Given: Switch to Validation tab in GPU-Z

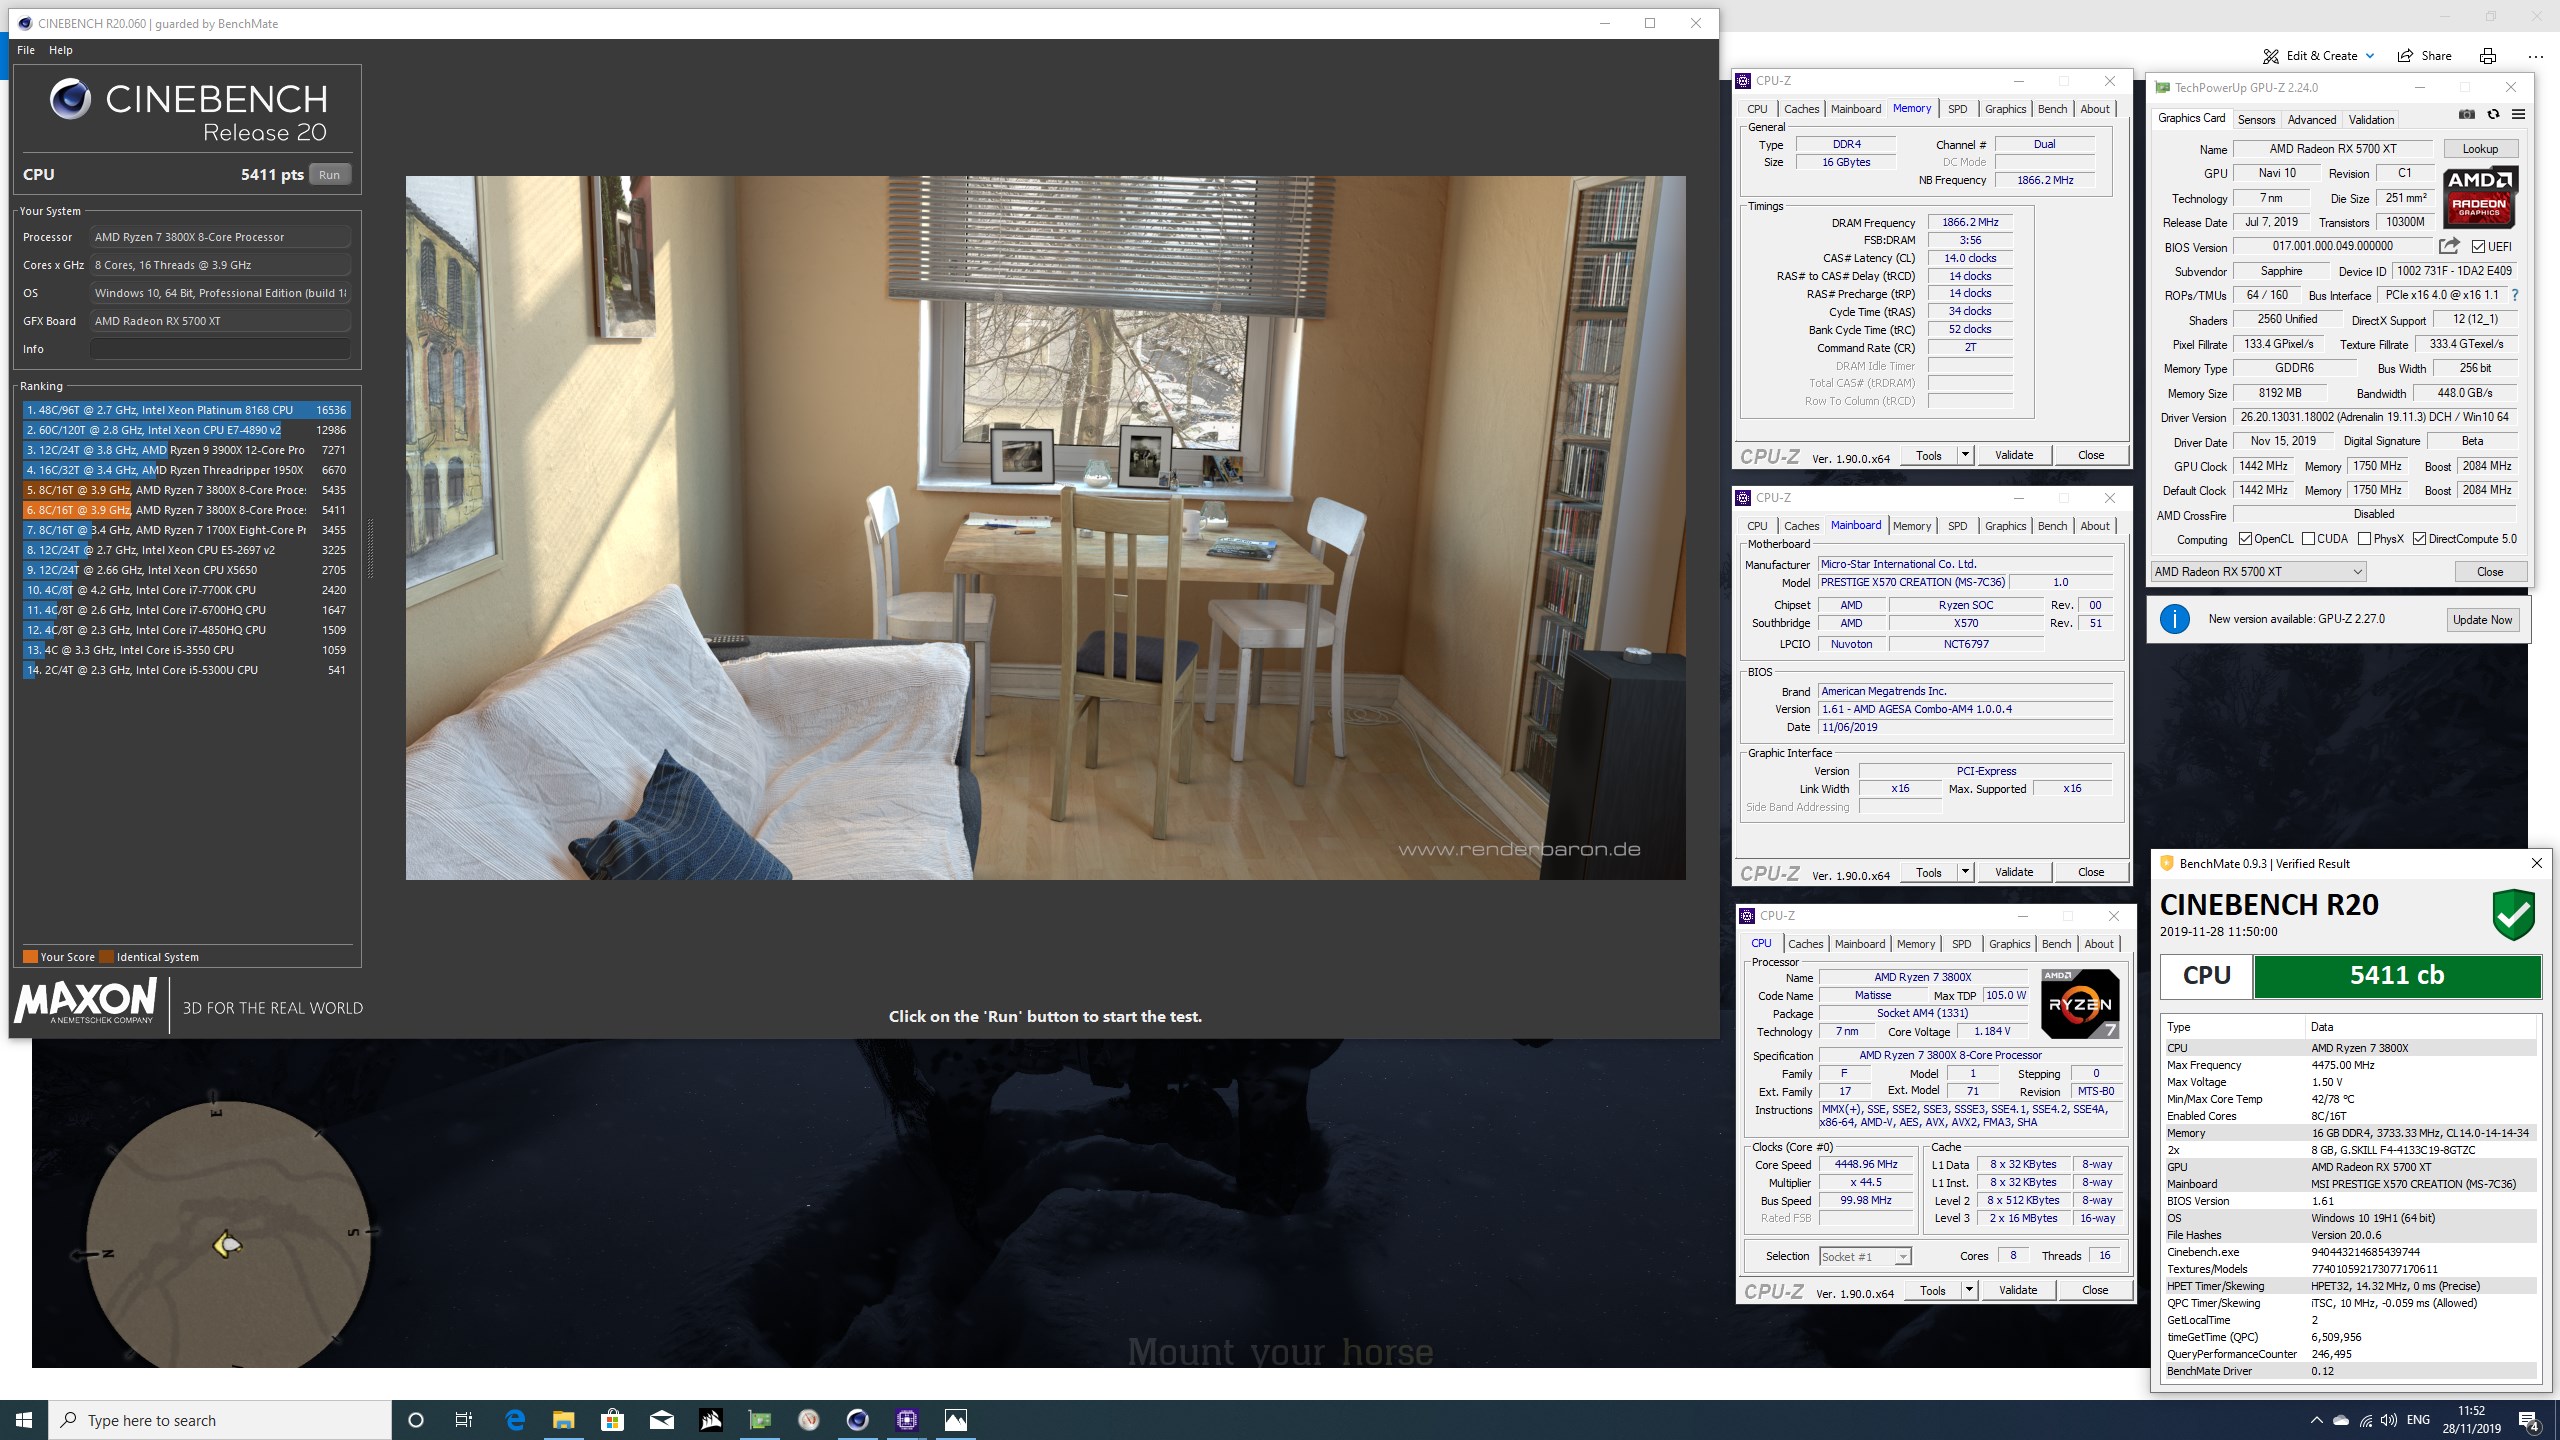Looking at the screenshot, I should (2371, 119).
